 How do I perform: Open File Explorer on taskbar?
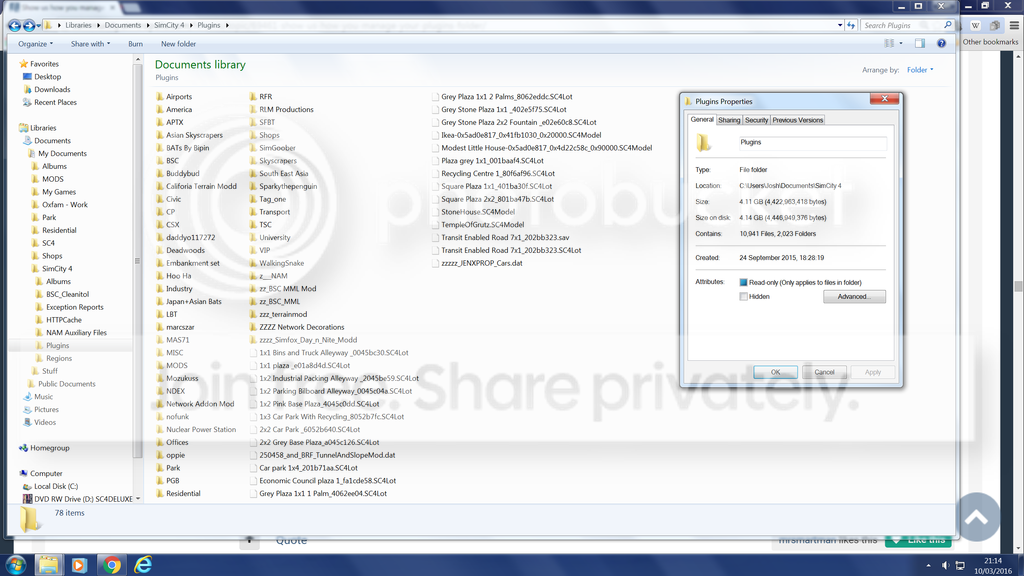click(x=48, y=565)
